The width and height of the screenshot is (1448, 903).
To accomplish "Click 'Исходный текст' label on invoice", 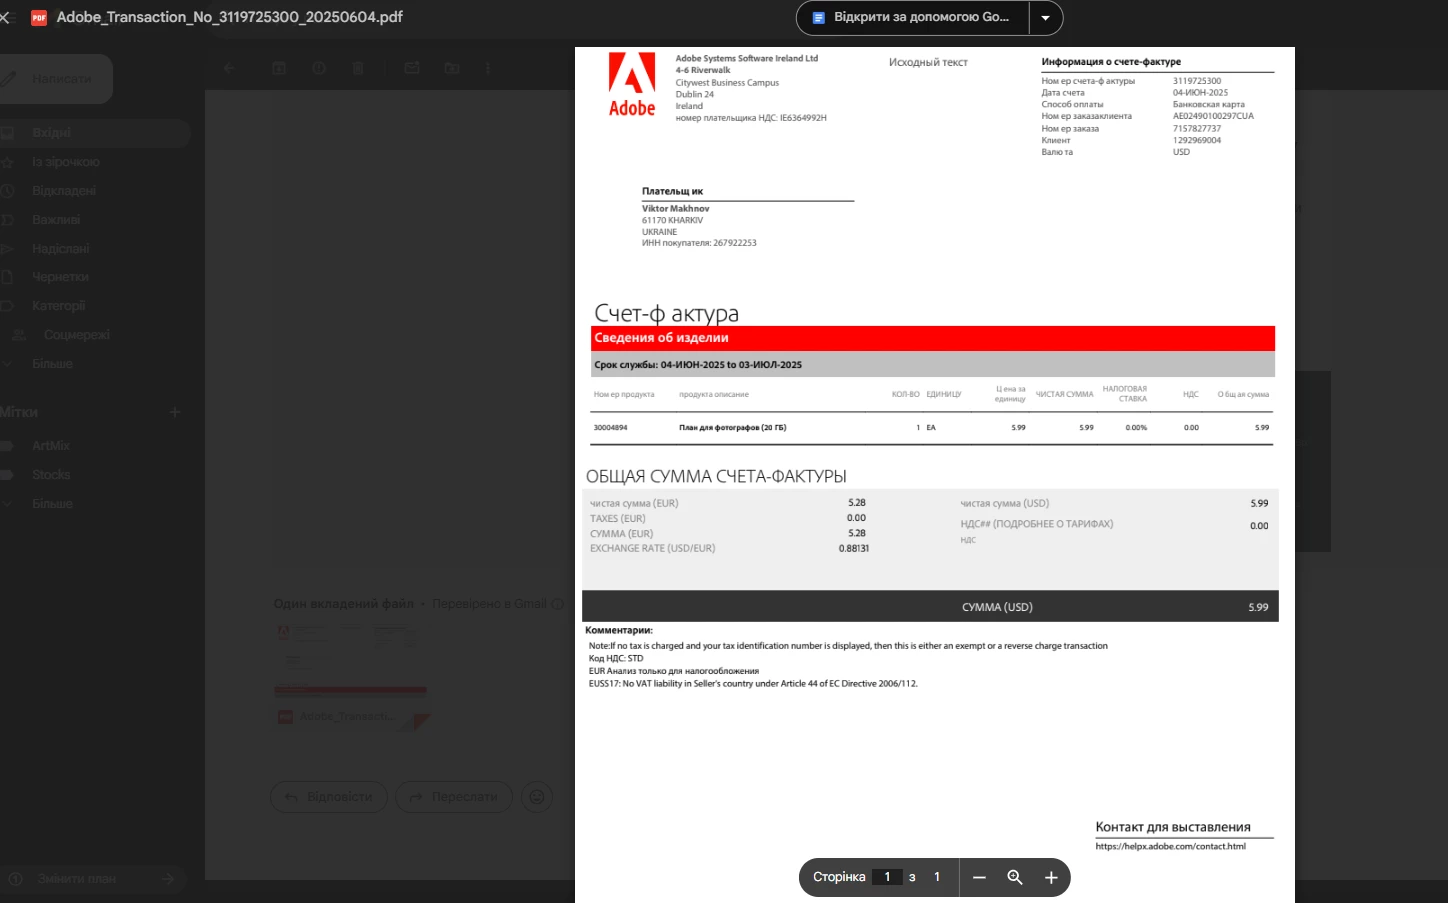I will 928,62.
